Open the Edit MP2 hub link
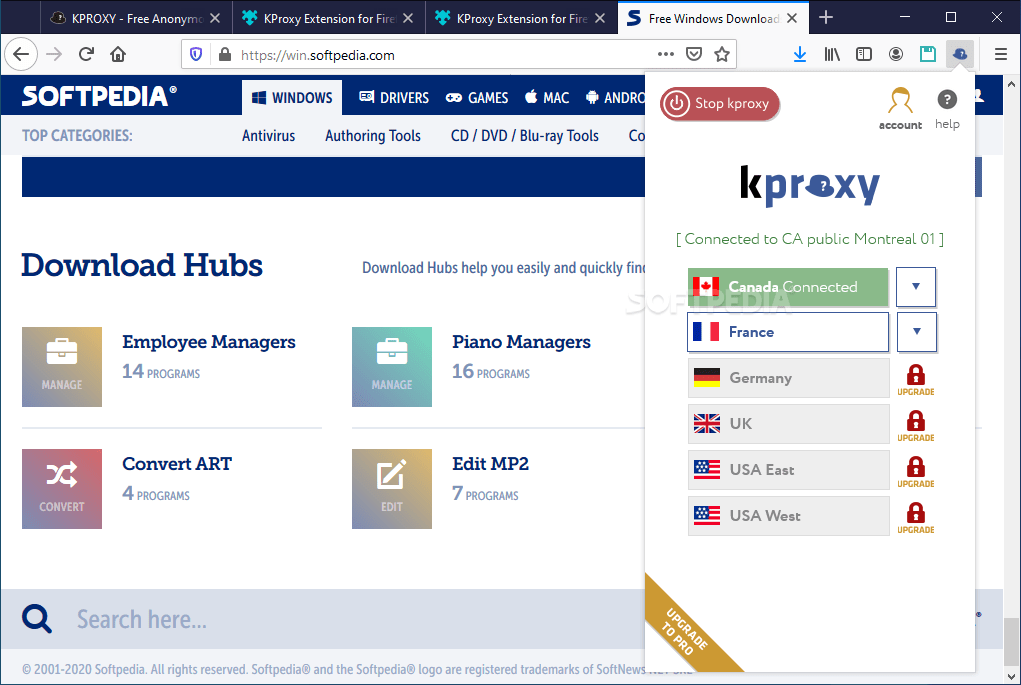1021x685 pixels. click(490, 464)
